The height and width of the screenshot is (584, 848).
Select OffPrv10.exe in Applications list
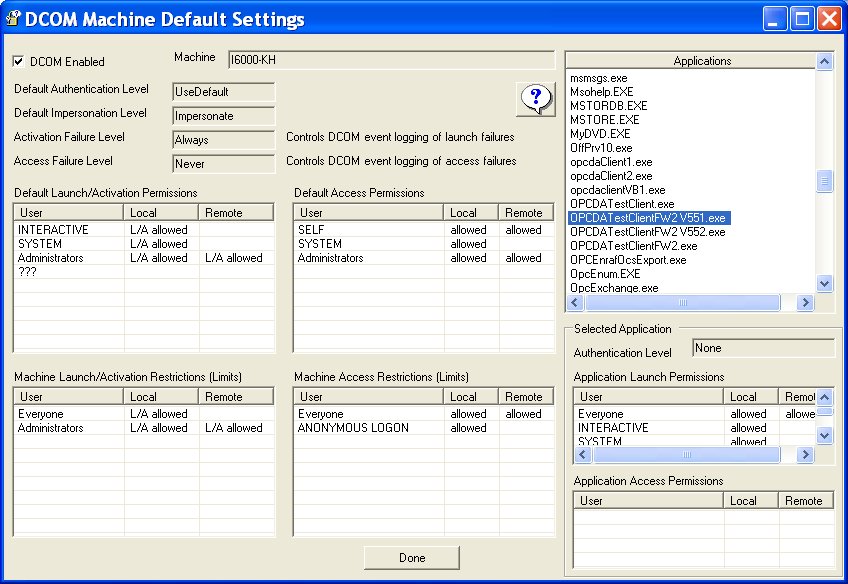601,148
